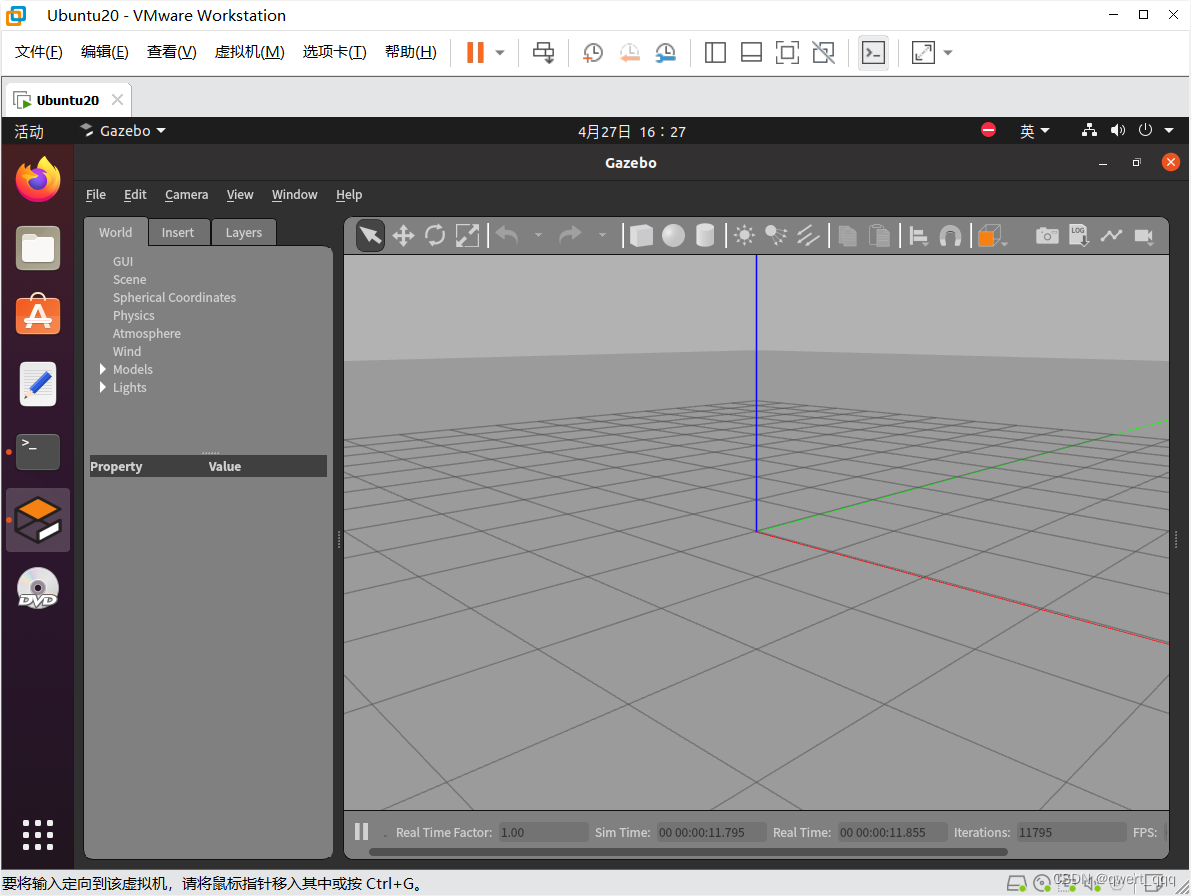1191x896 pixels.
Task: Open Firefox from the Ubuntu dock
Action: click(x=38, y=180)
